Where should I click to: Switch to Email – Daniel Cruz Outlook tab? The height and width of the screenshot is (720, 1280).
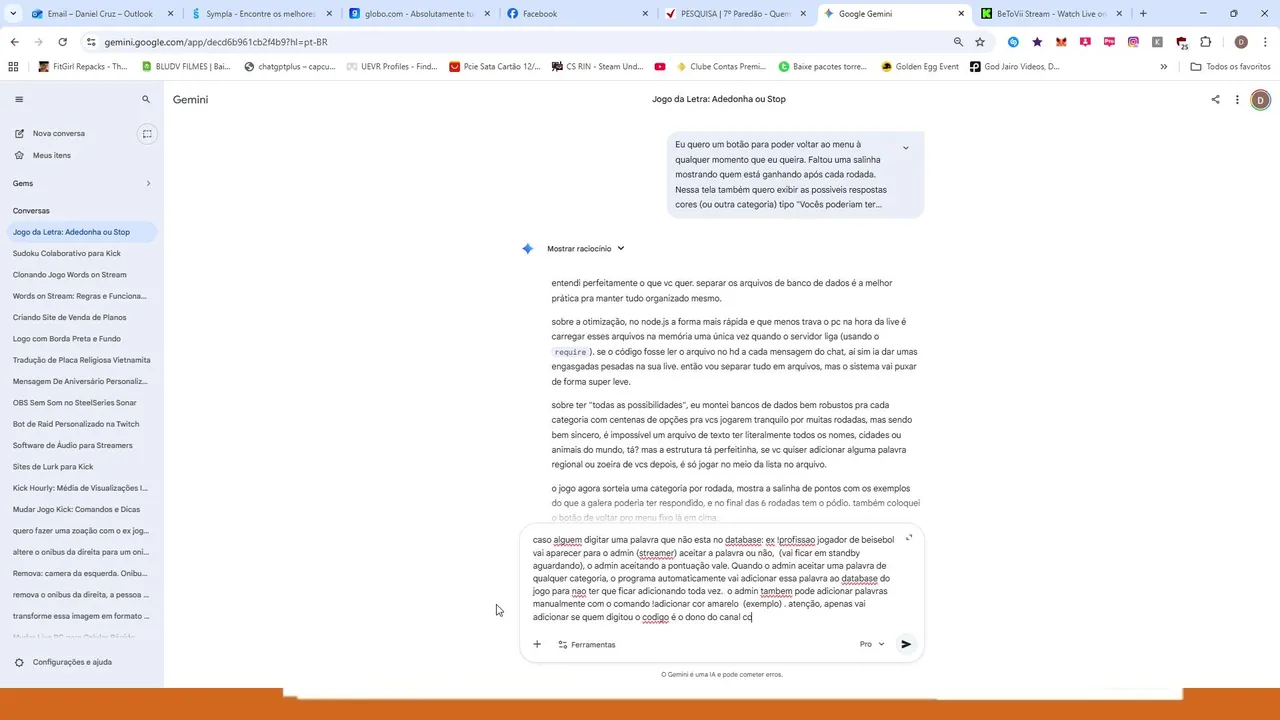pos(100,14)
